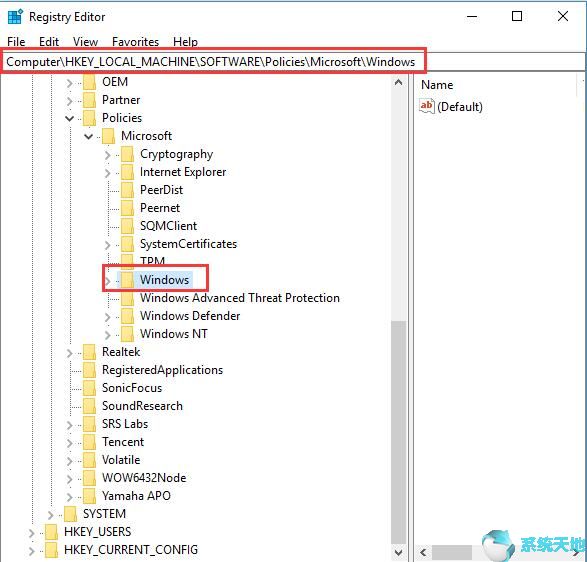Click the Partner folder icon

(89, 100)
